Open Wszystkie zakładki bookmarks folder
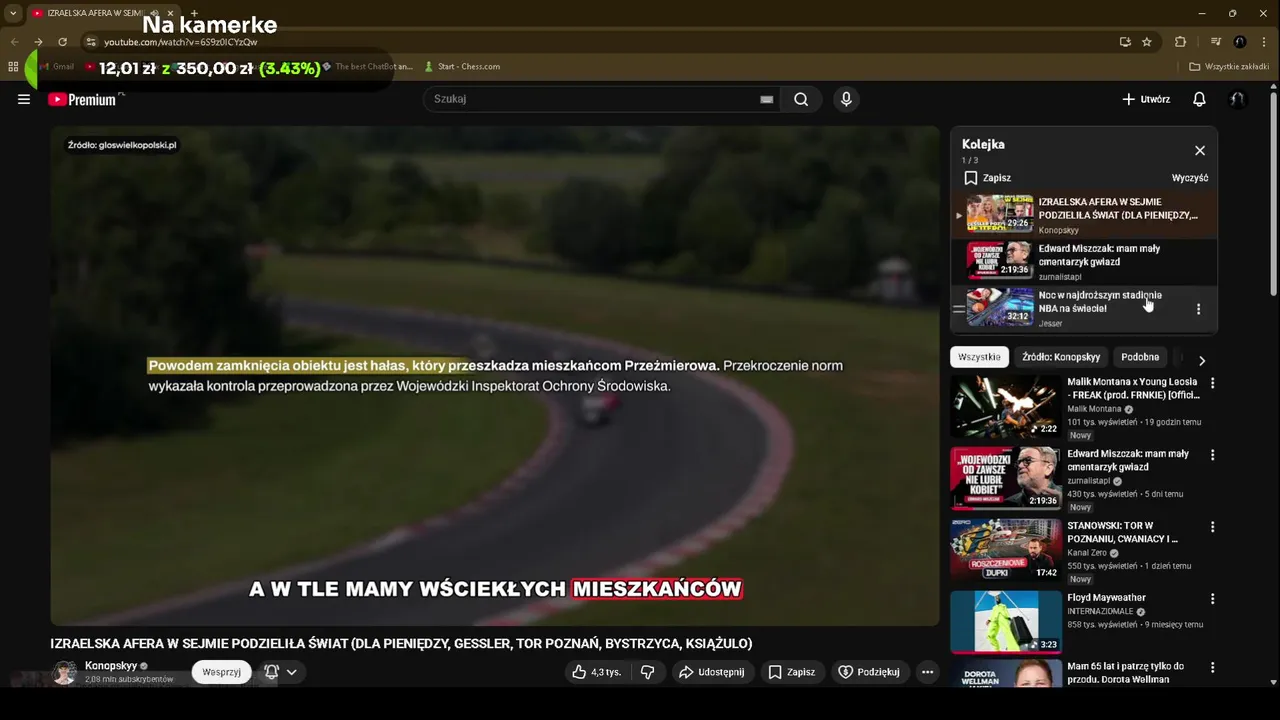The height and width of the screenshot is (720, 1280). pos(1229,67)
